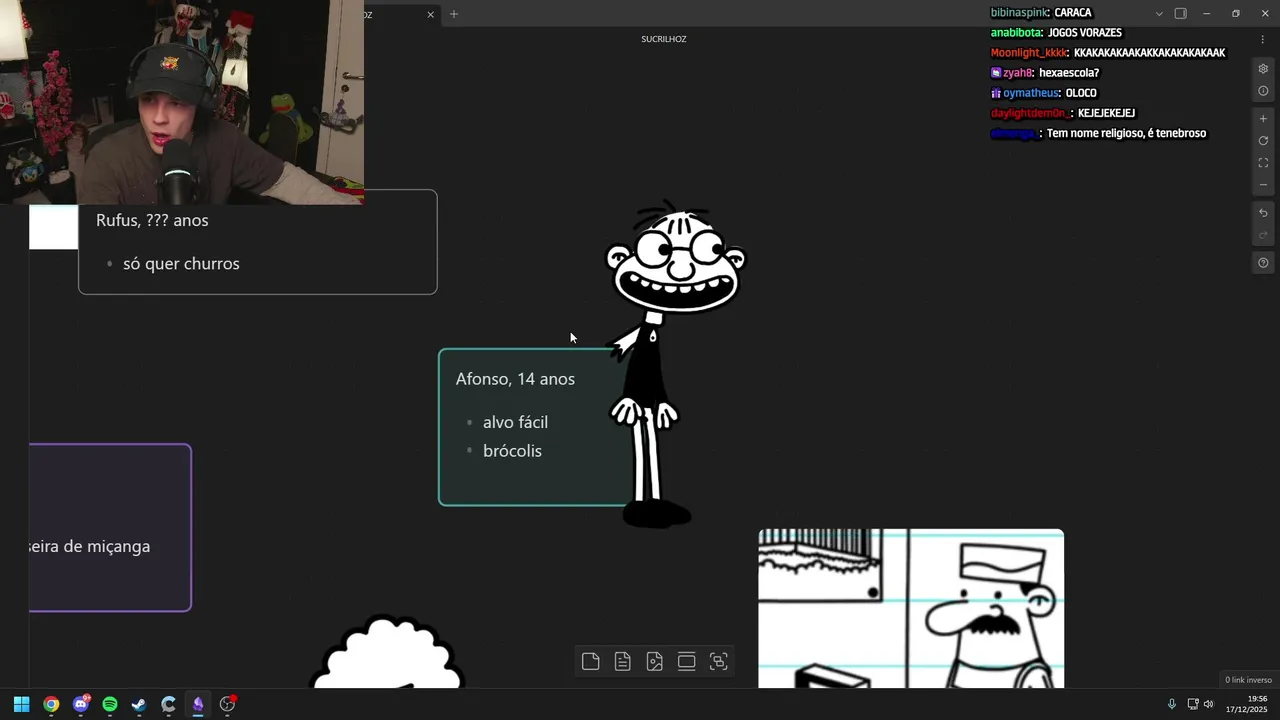The width and height of the screenshot is (1280, 720).
Task: Reset canvas zoom
Action: tap(1263, 141)
